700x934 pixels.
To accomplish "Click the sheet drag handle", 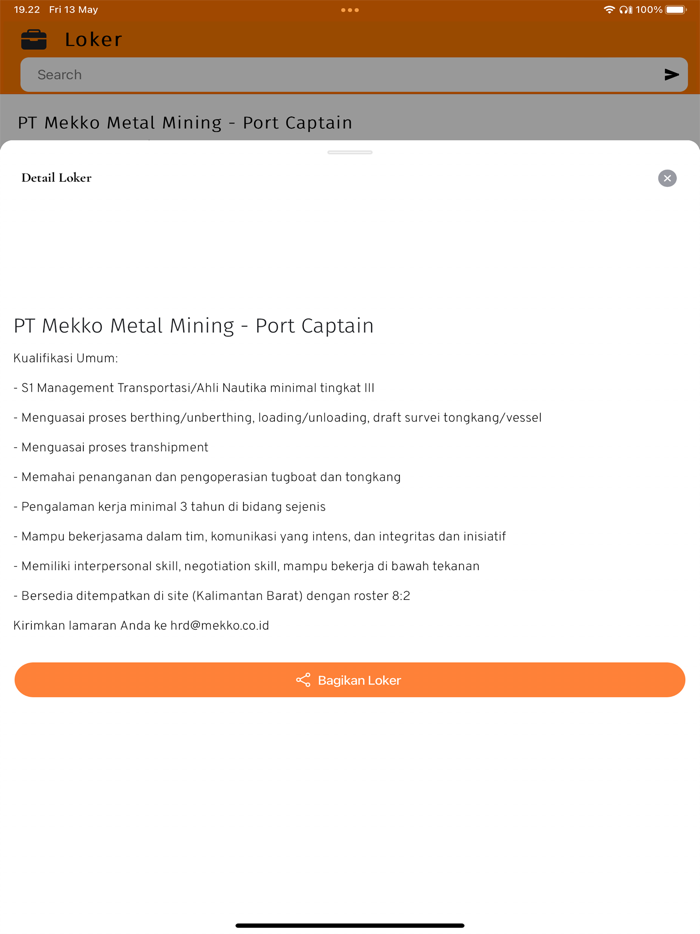I will coord(350,152).
